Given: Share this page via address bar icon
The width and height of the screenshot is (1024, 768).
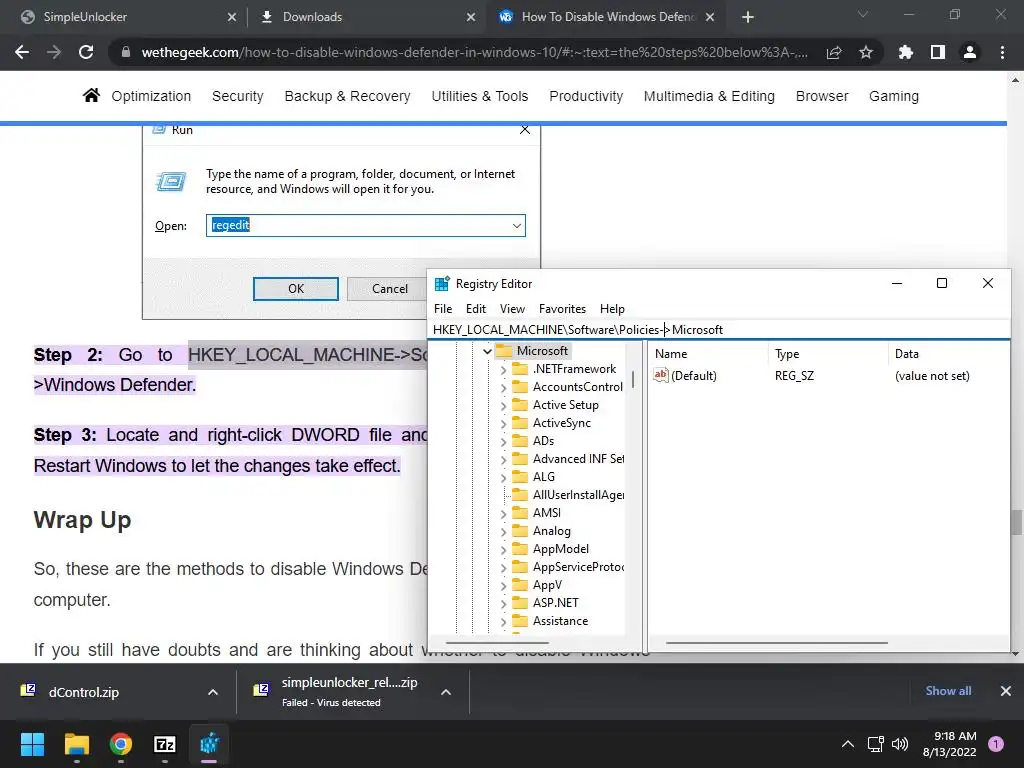Looking at the screenshot, I should (x=834, y=52).
